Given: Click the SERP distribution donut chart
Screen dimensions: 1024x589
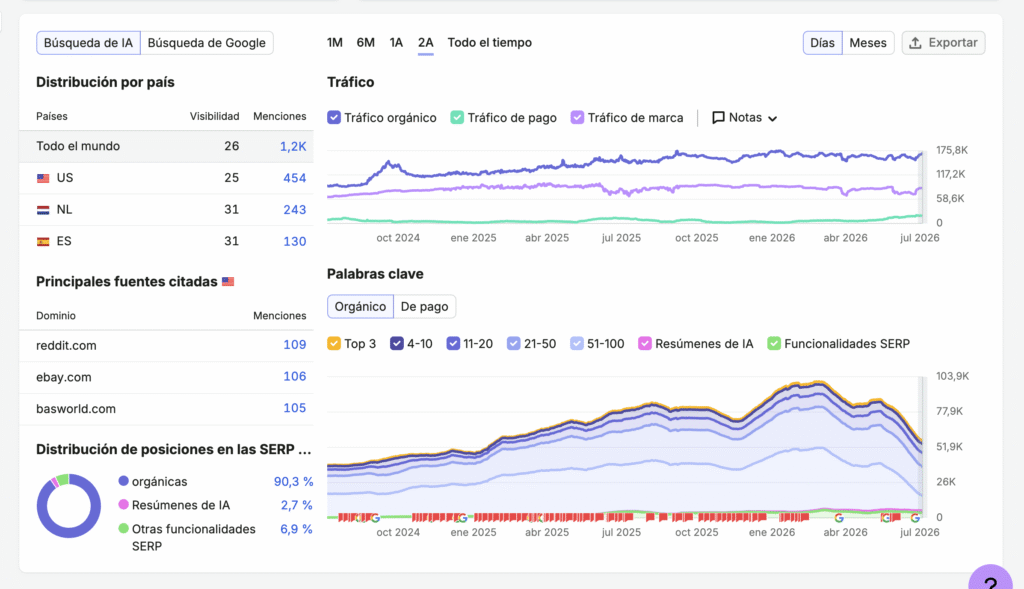Looking at the screenshot, I should click(69, 506).
